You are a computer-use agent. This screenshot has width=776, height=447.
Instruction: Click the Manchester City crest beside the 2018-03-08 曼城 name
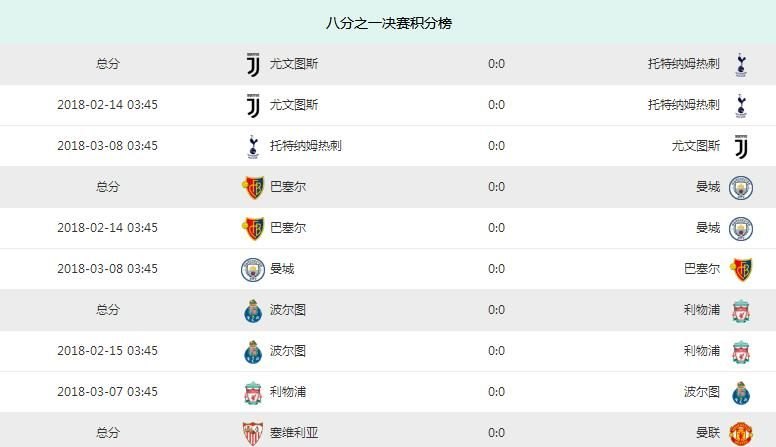coord(252,269)
